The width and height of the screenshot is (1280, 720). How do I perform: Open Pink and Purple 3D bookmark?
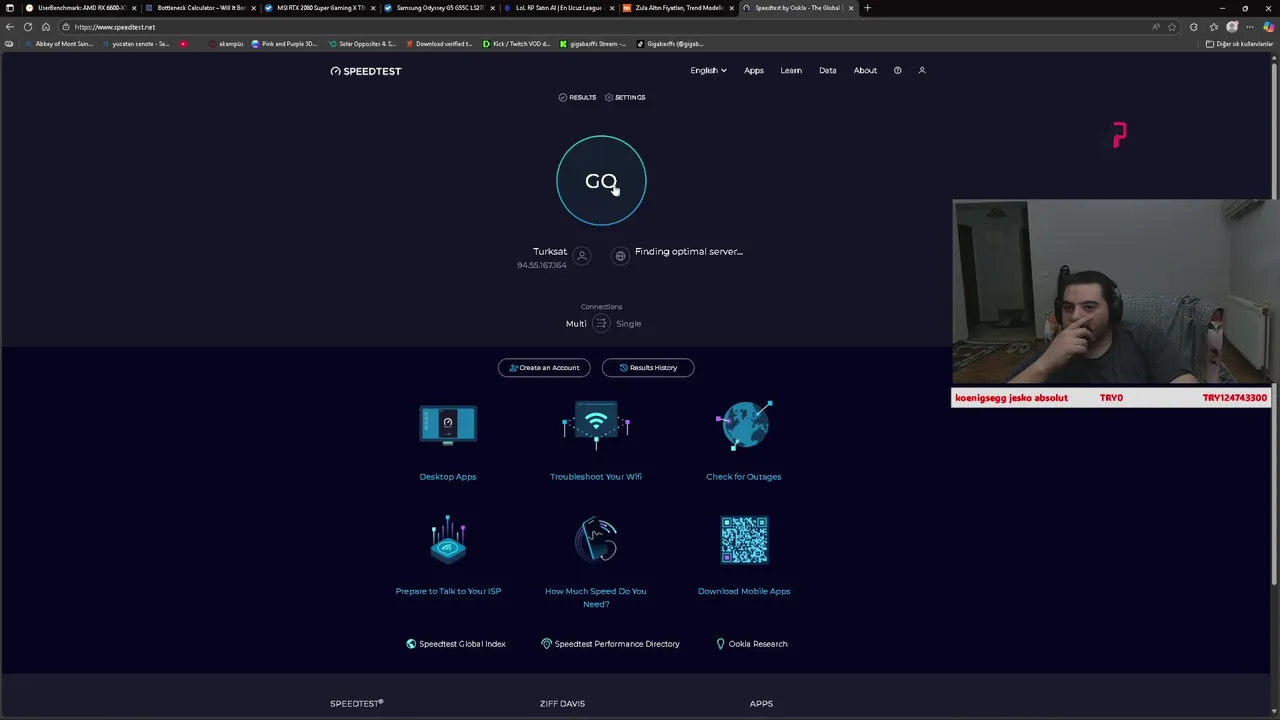click(x=284, y=44)
